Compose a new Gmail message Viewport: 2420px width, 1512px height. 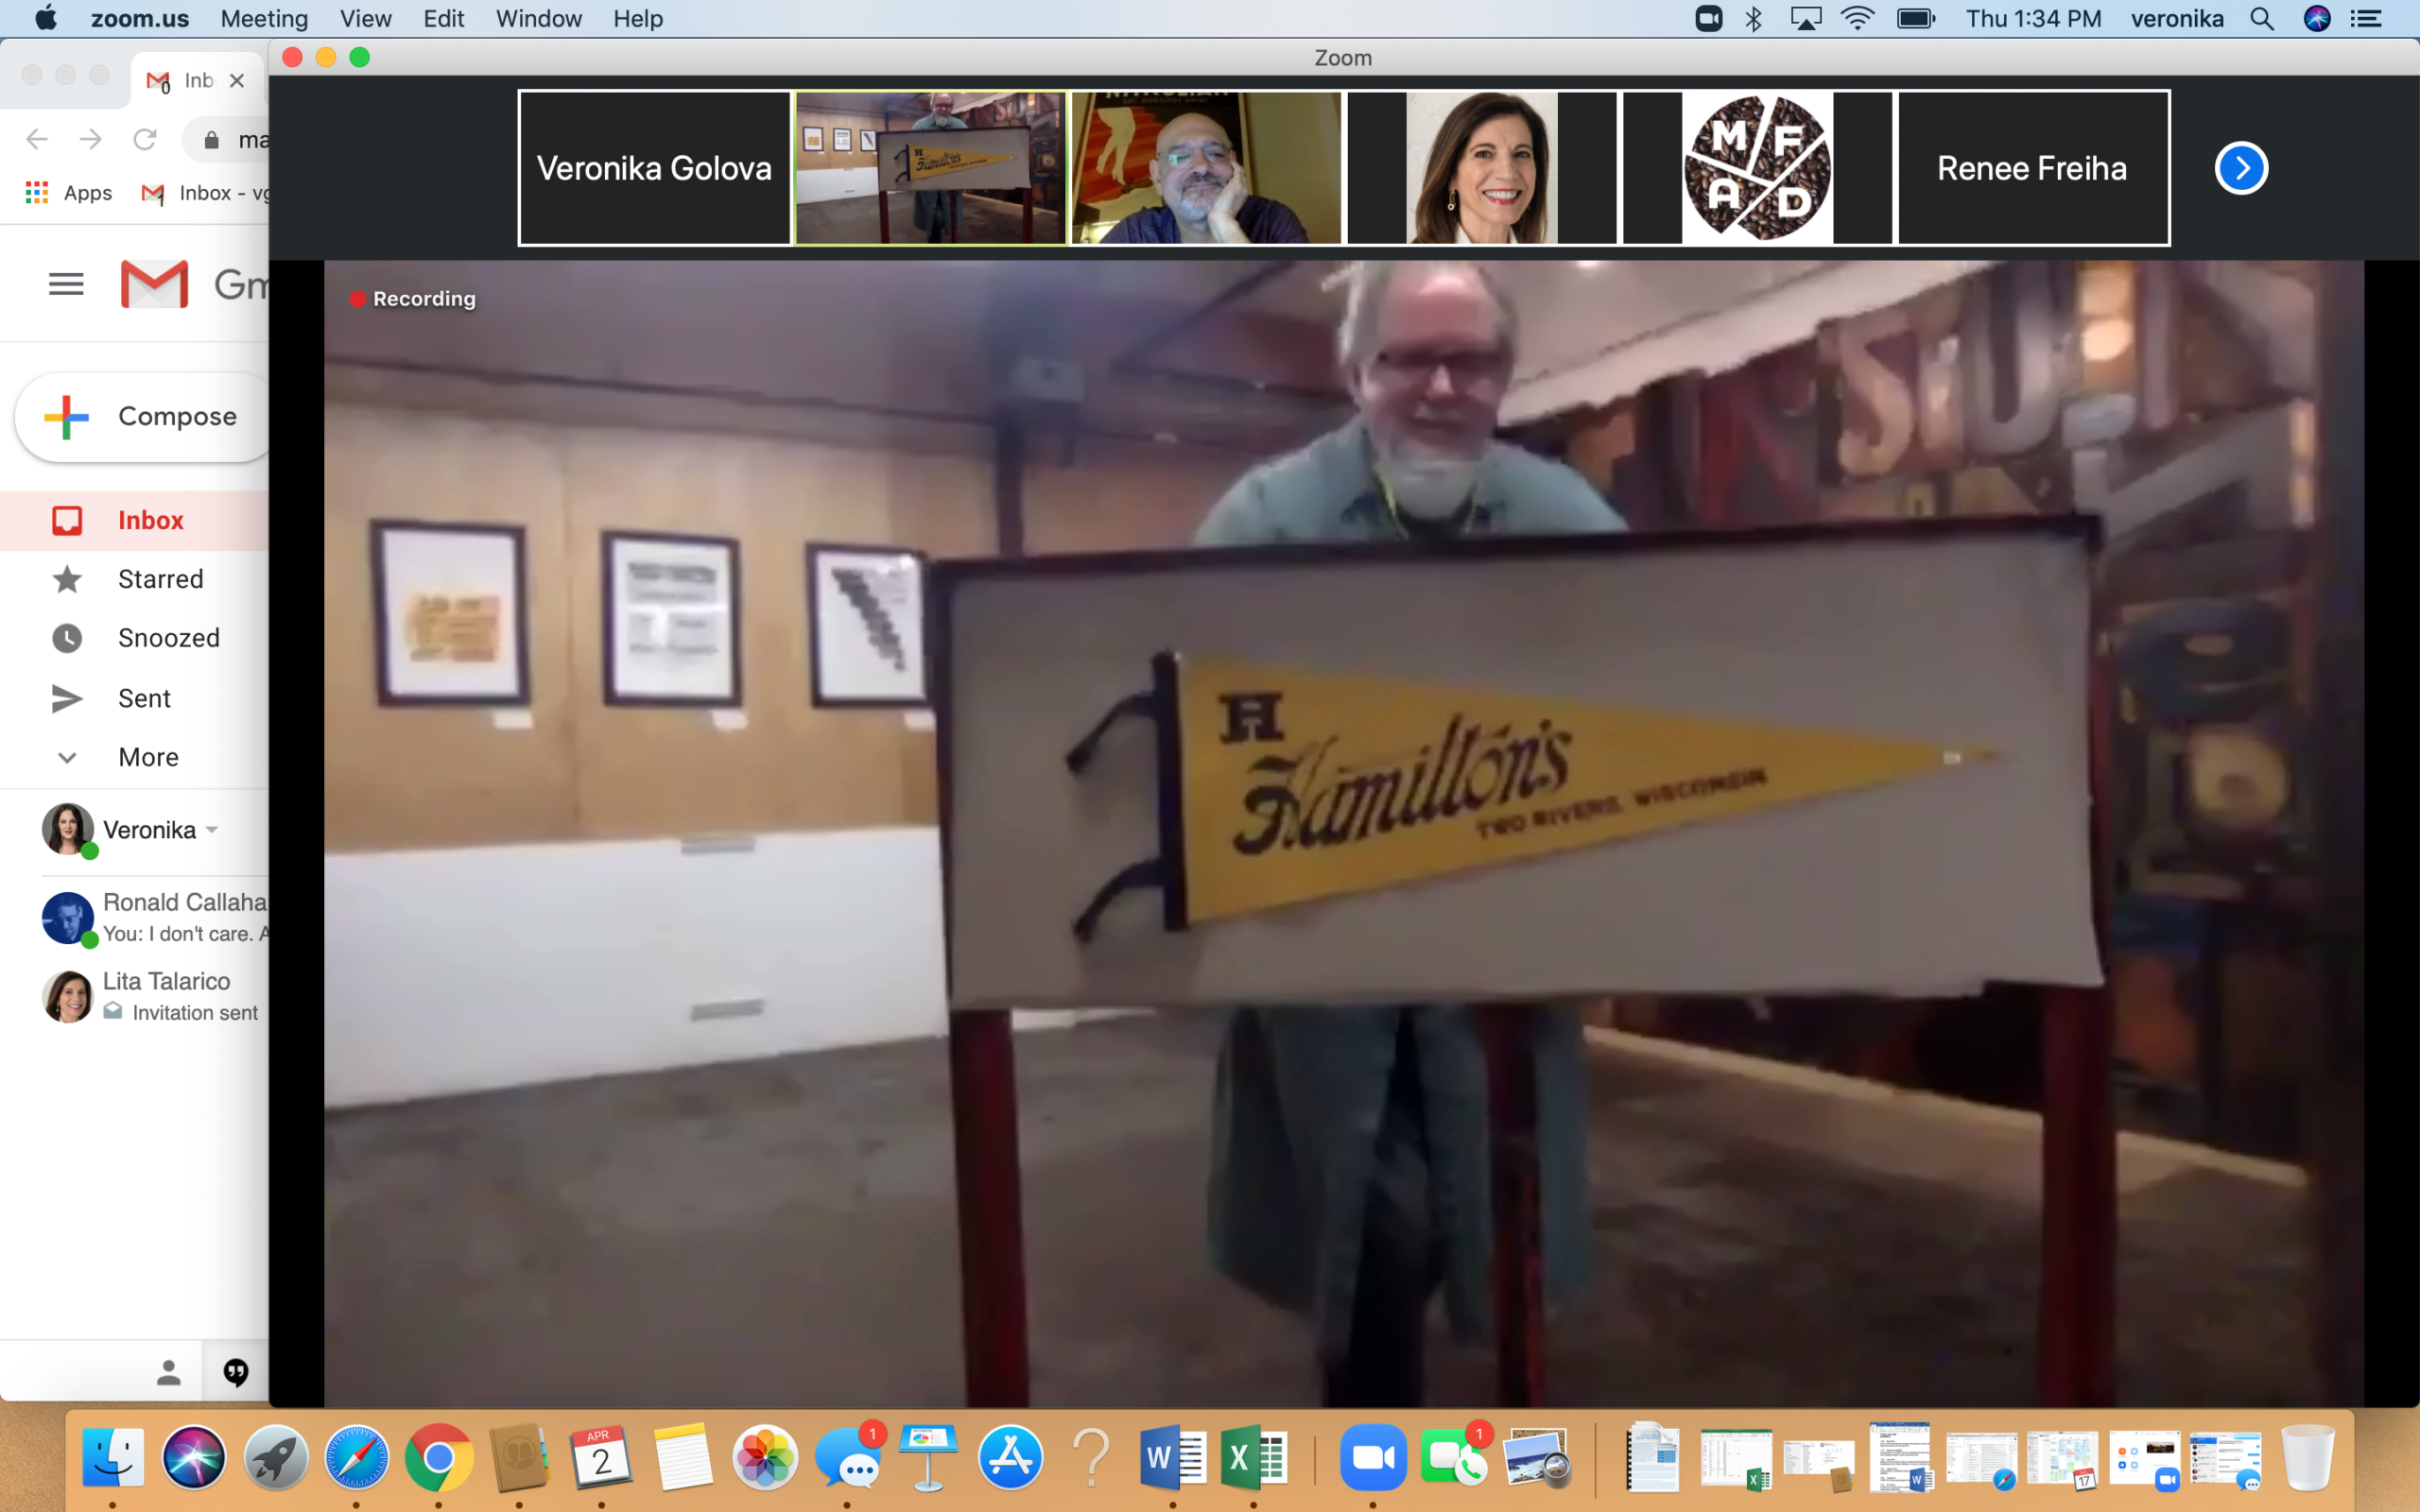(x=142, y=417)
